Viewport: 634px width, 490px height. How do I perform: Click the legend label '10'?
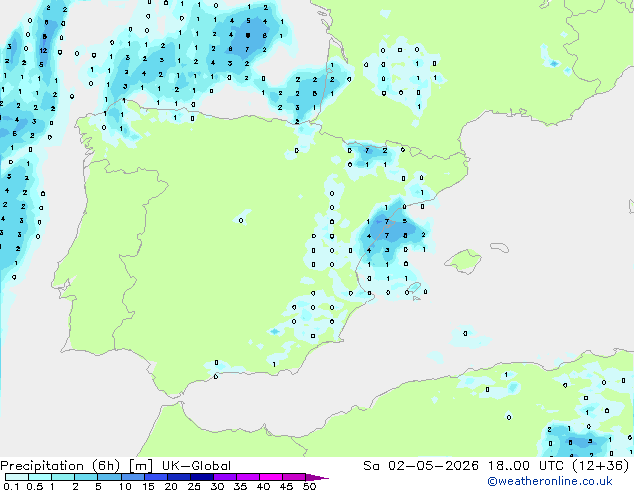click(125, 486)
